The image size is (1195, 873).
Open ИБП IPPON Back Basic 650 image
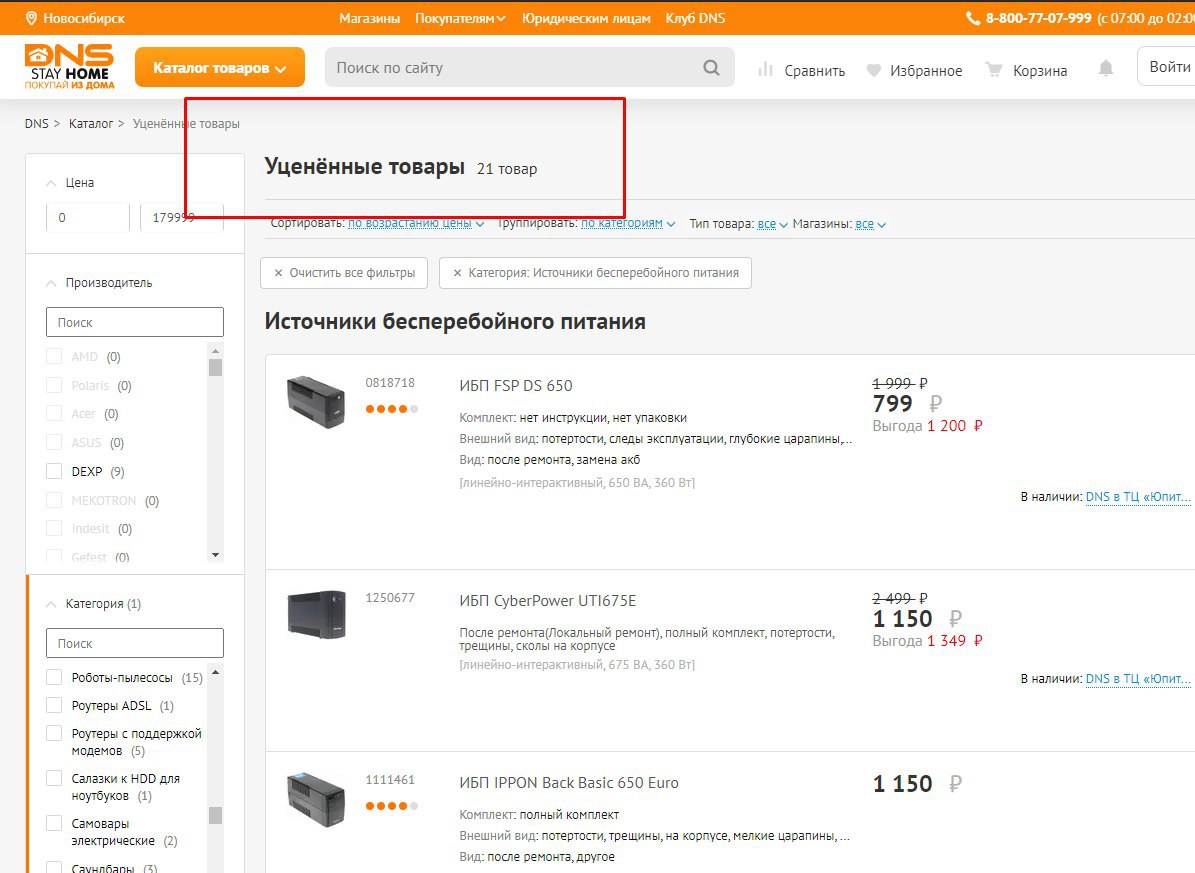tap(316, 800)
